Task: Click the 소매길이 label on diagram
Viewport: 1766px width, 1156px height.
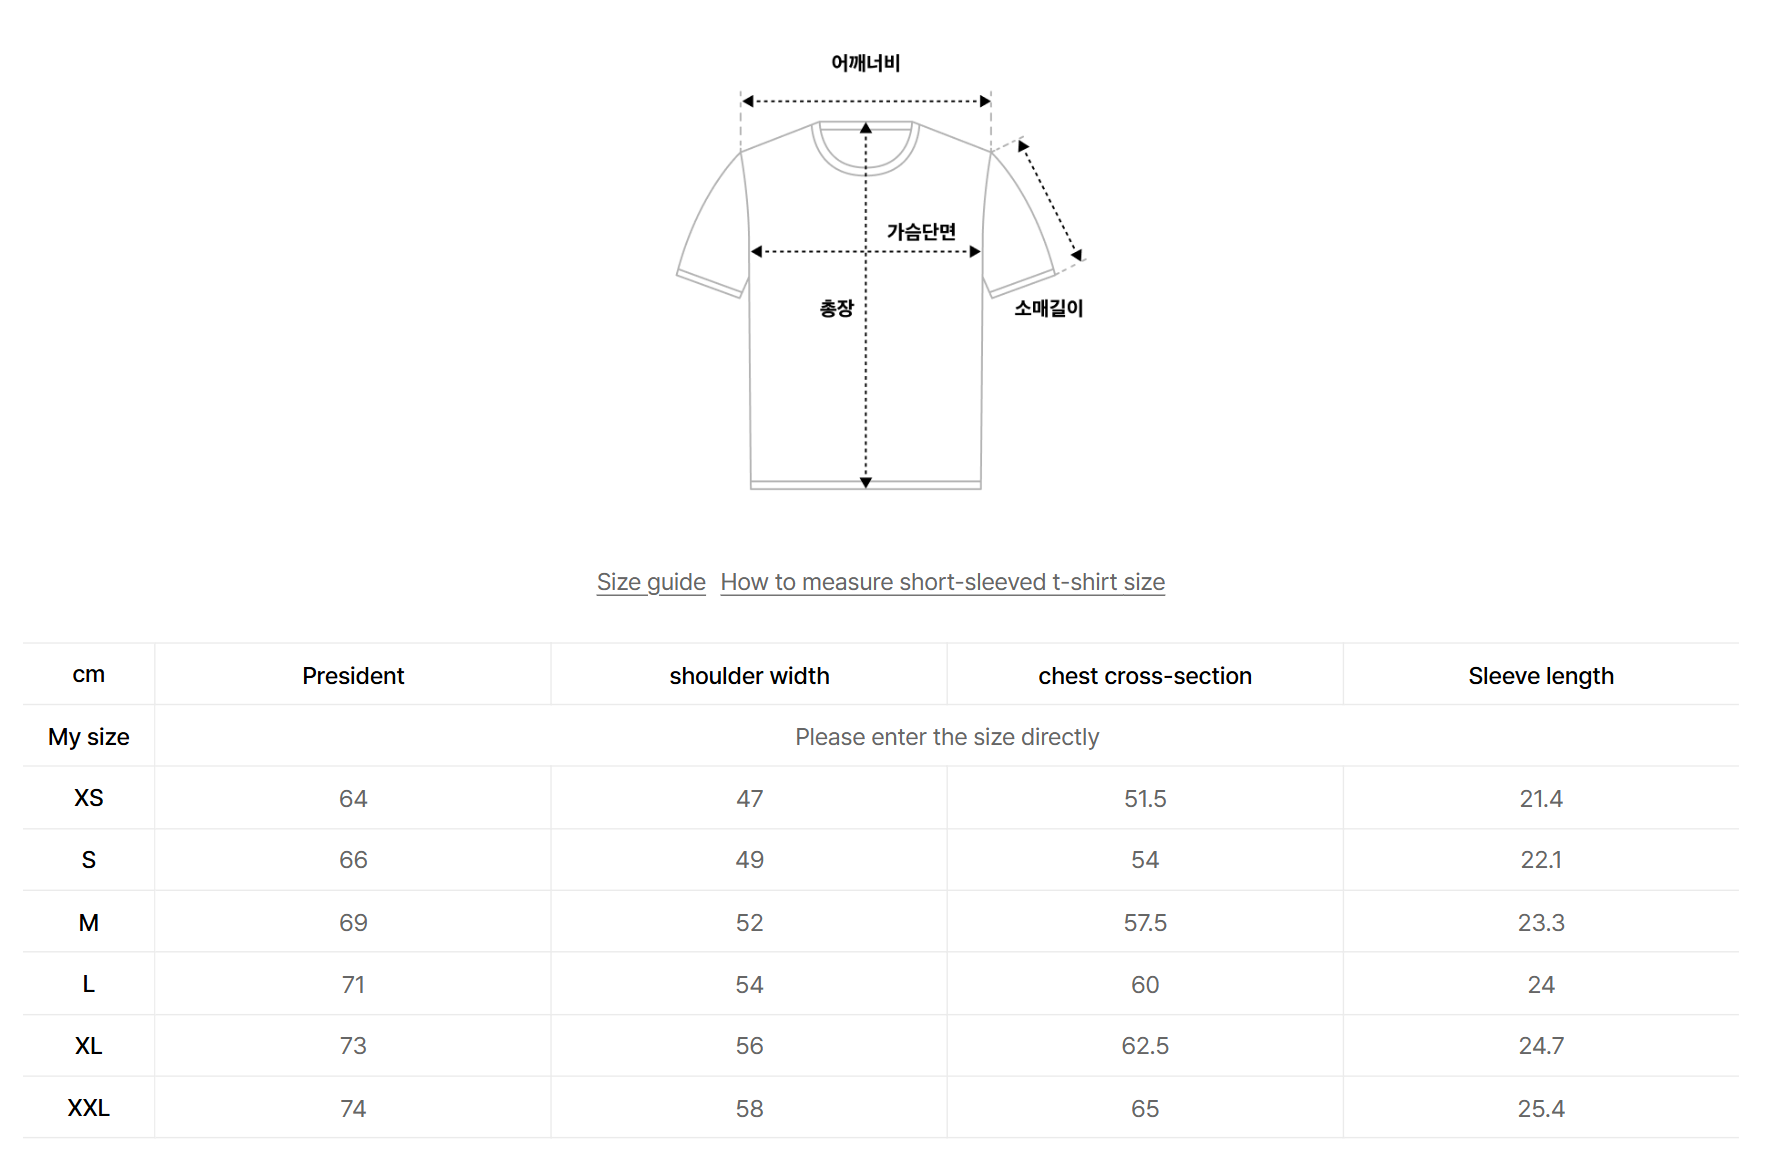Action: [1049, 308]
